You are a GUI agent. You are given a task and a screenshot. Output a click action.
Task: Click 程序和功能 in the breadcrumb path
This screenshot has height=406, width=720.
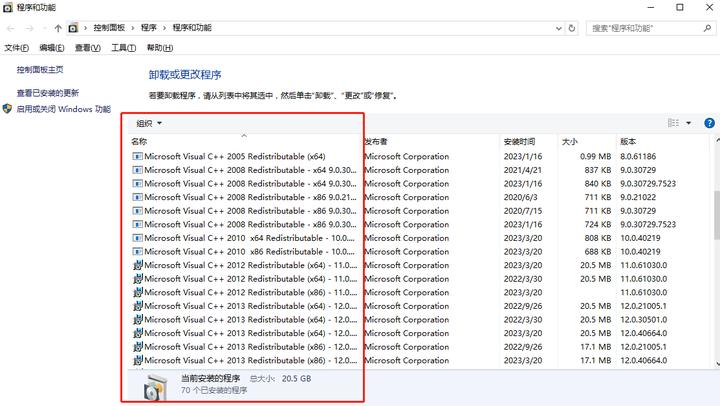(192, 28)
